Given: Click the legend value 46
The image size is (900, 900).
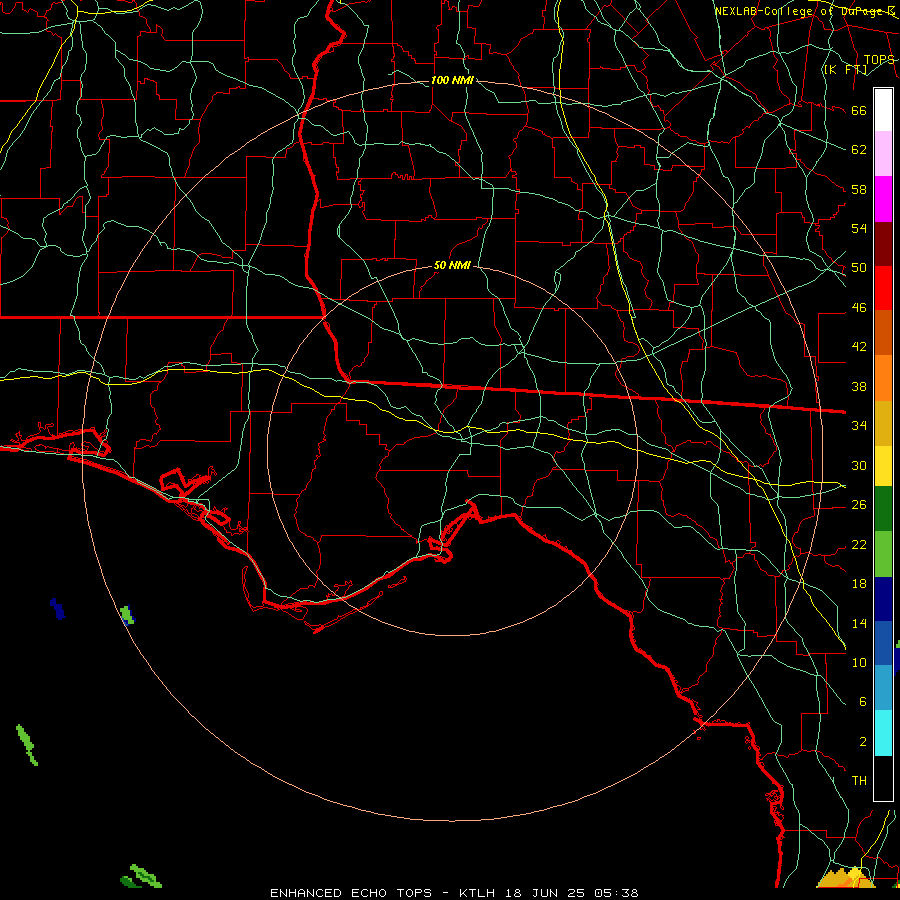Looking at the screenshot, I should click(x=859, y=308).
